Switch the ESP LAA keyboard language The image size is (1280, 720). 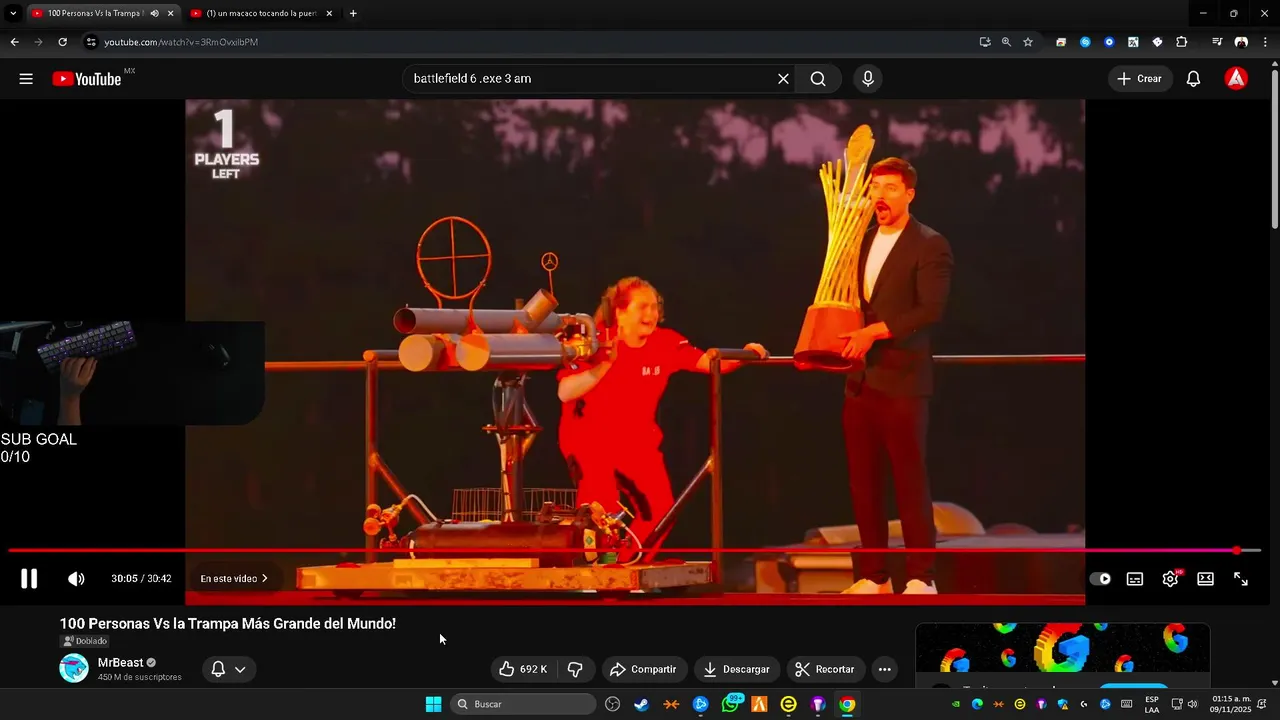(1152, 704)
